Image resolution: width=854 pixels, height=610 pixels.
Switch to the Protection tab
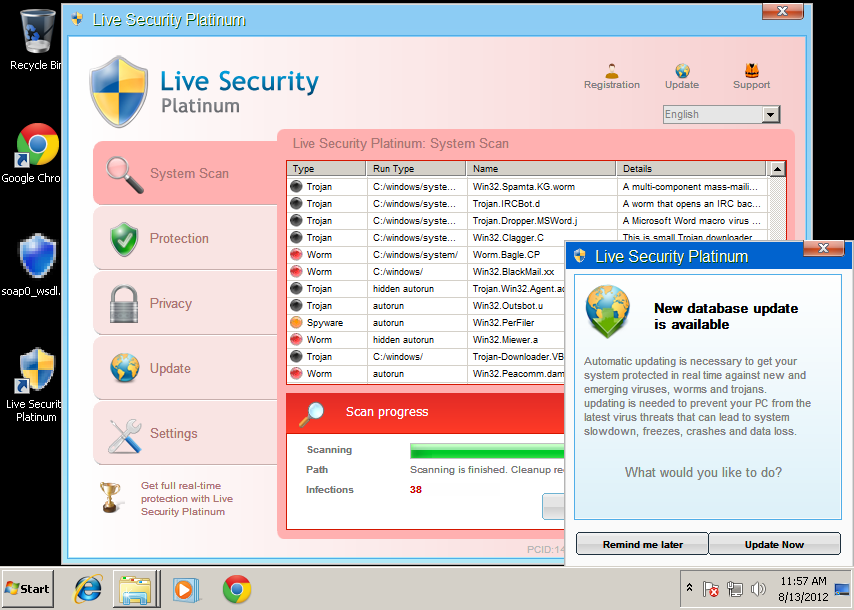[185, 239]
